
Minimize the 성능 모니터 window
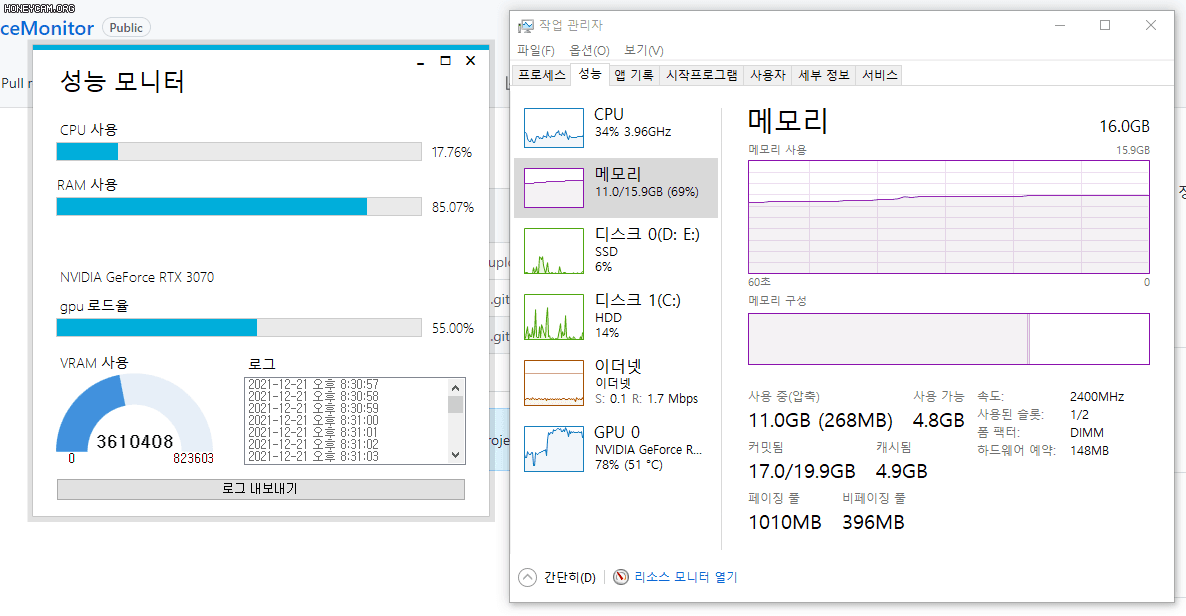pyautogui.click(x=421, y=61)
